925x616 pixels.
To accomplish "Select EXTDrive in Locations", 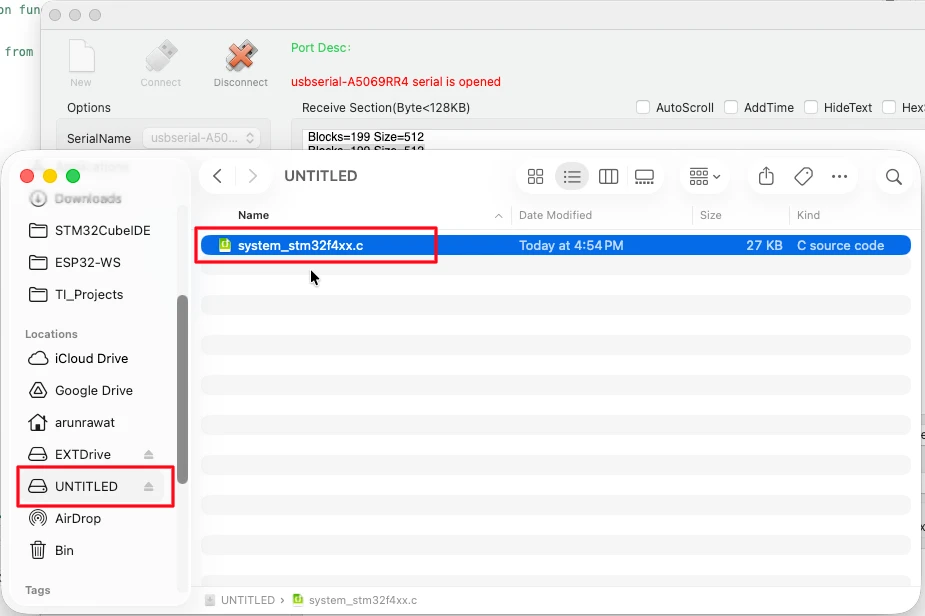I will [x=83, y=454].
